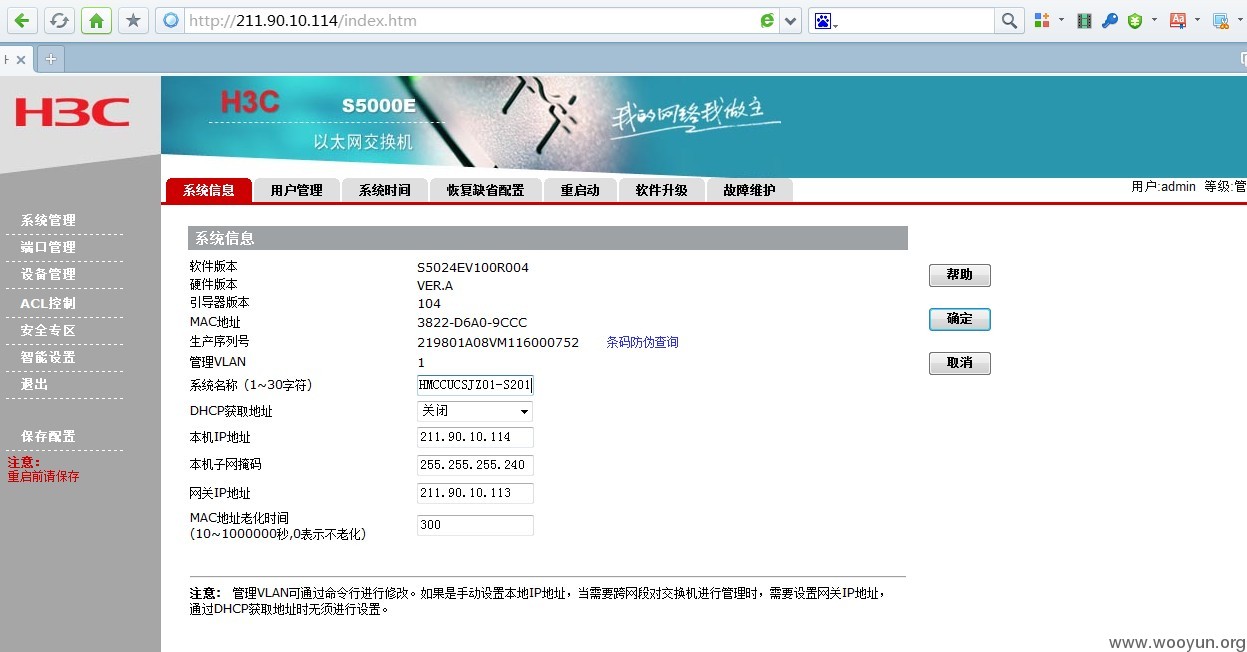Click the software version S5024EV100R004 text
The width and height of the screenshot is (1247, 652).
coord(473,268)
